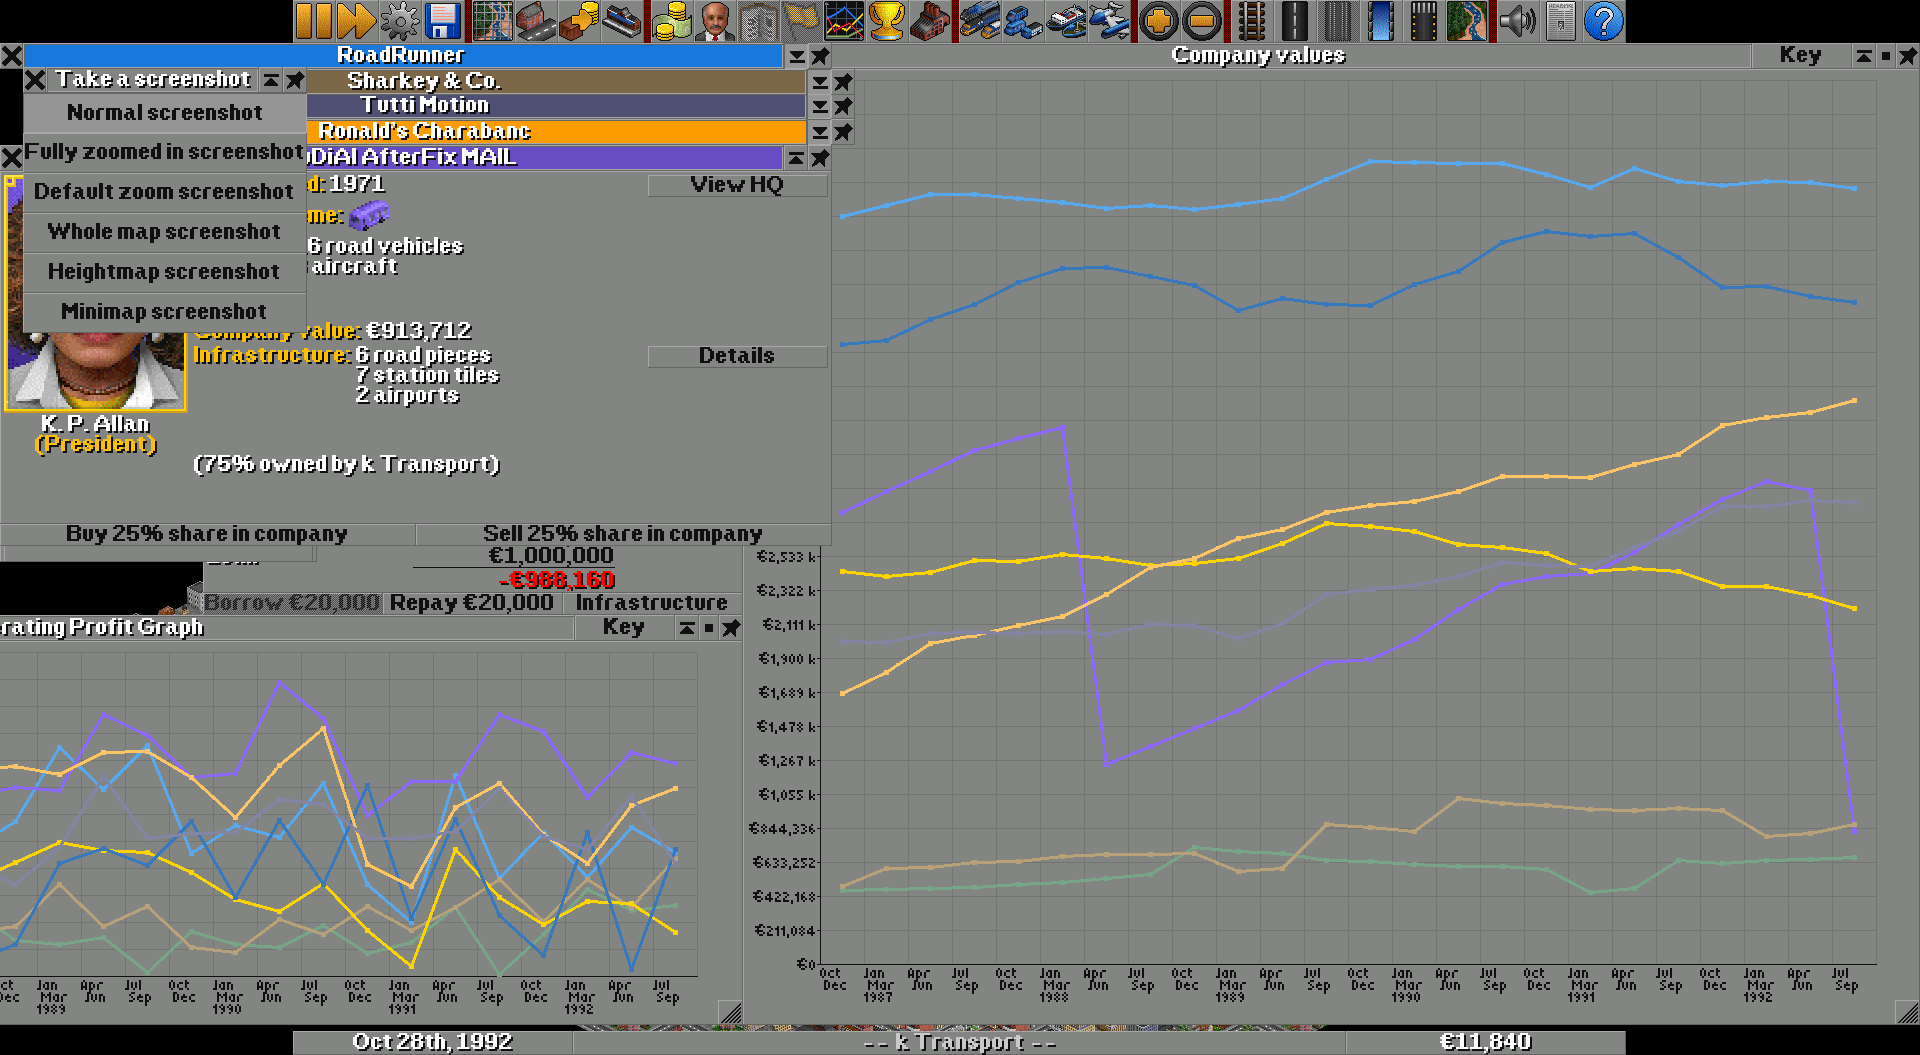The height and width of the screenshot is (1055, 1920).
Task: Choose Whole map screenshot option
Action: click(164, 232)
